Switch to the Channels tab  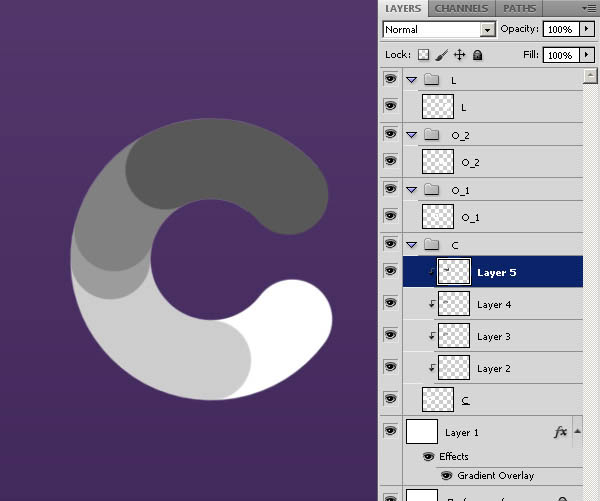point(461,8)
